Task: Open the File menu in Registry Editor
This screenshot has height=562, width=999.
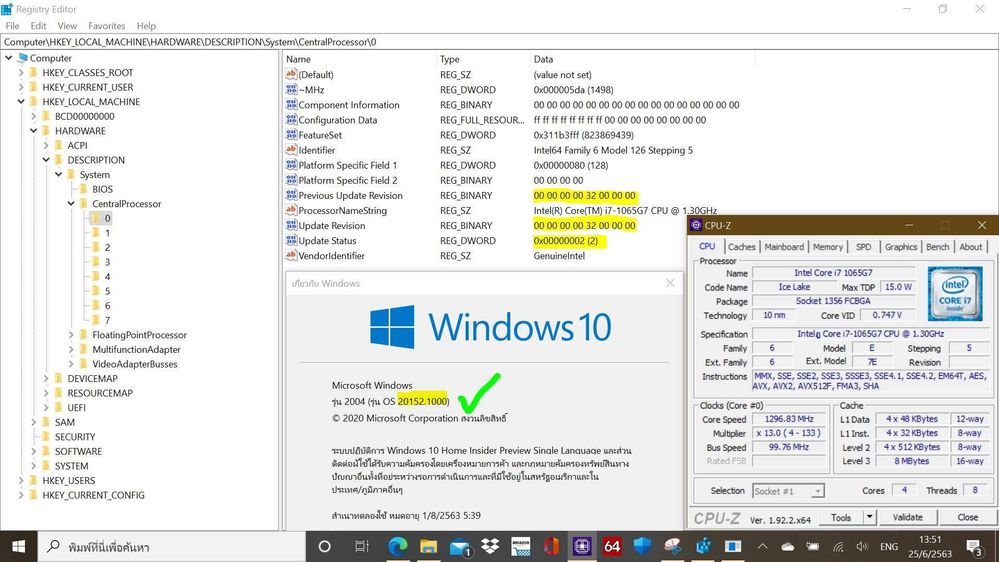Action: click(12, 25)
